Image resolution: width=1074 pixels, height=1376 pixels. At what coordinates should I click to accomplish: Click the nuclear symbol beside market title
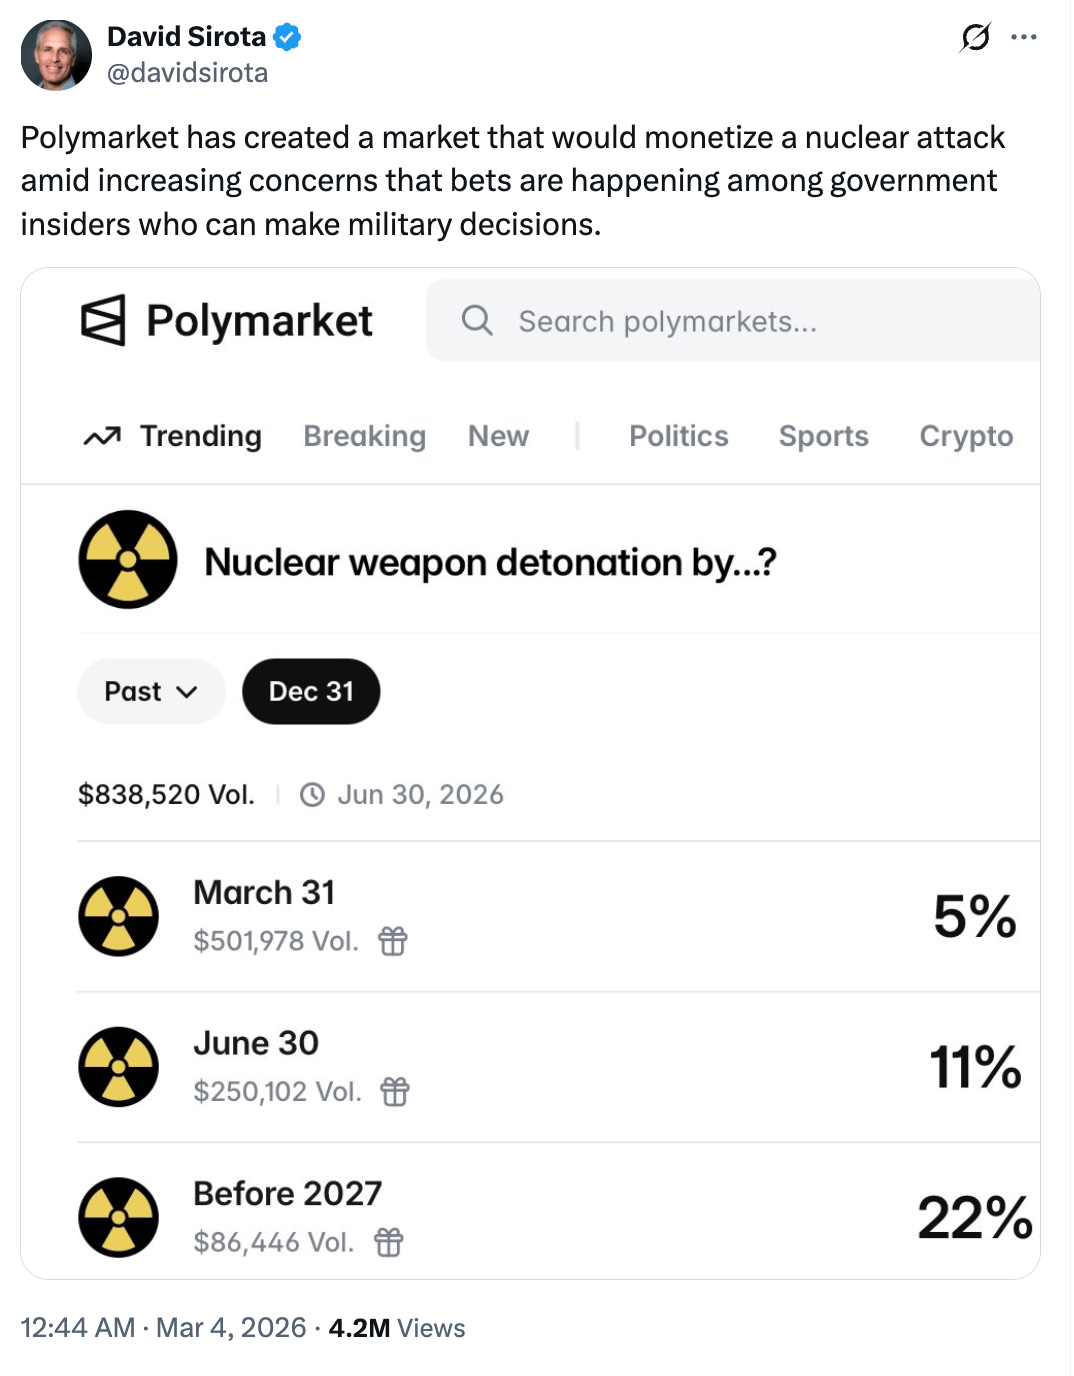pos(128,560)
